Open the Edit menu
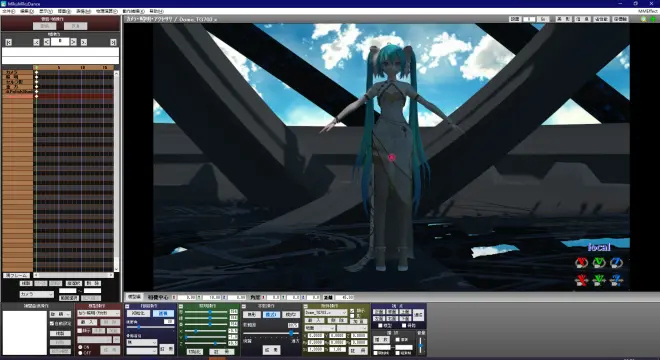The height and width of the screenshot is (360, 660). coord(27,11)
